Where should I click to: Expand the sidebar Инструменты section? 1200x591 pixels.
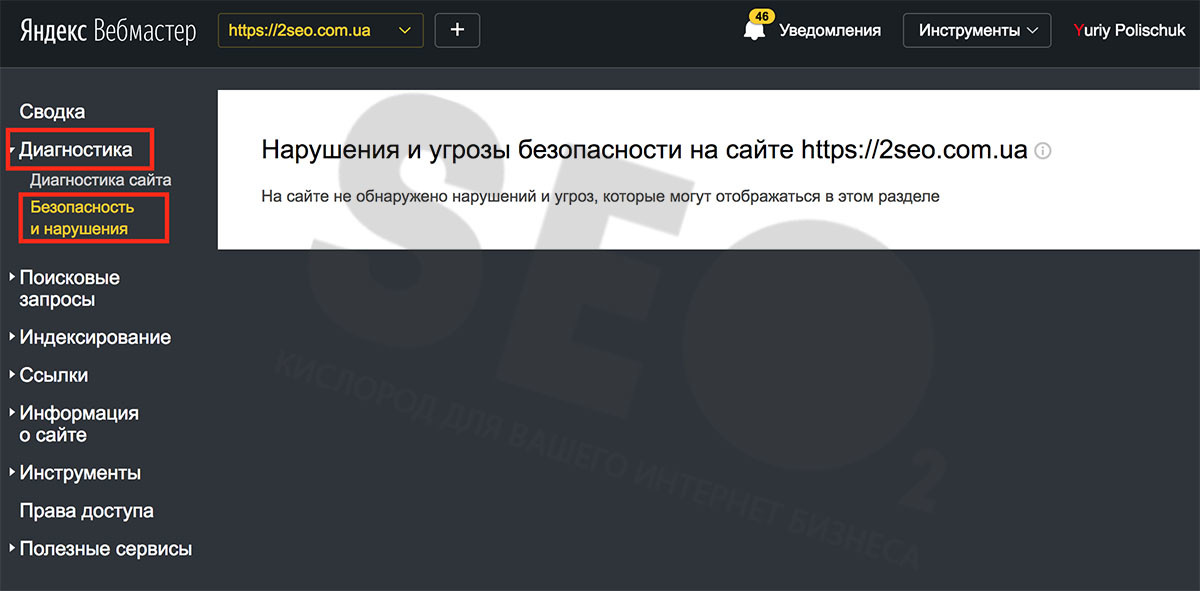tap(79, 473)
